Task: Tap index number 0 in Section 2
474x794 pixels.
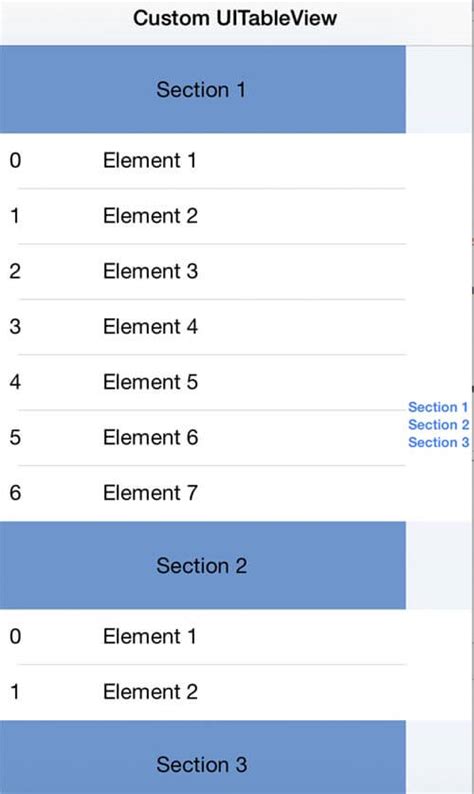Action: (x=15, y=637)
